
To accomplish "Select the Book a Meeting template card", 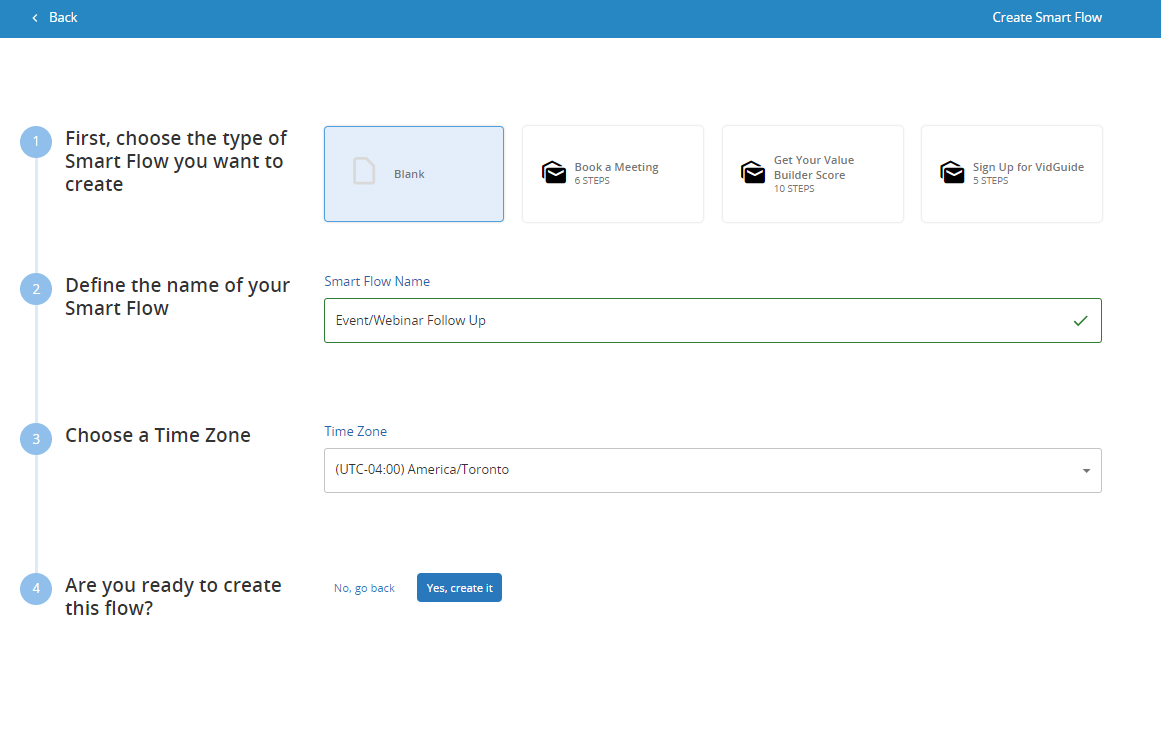I will click(x=612, y=173).
